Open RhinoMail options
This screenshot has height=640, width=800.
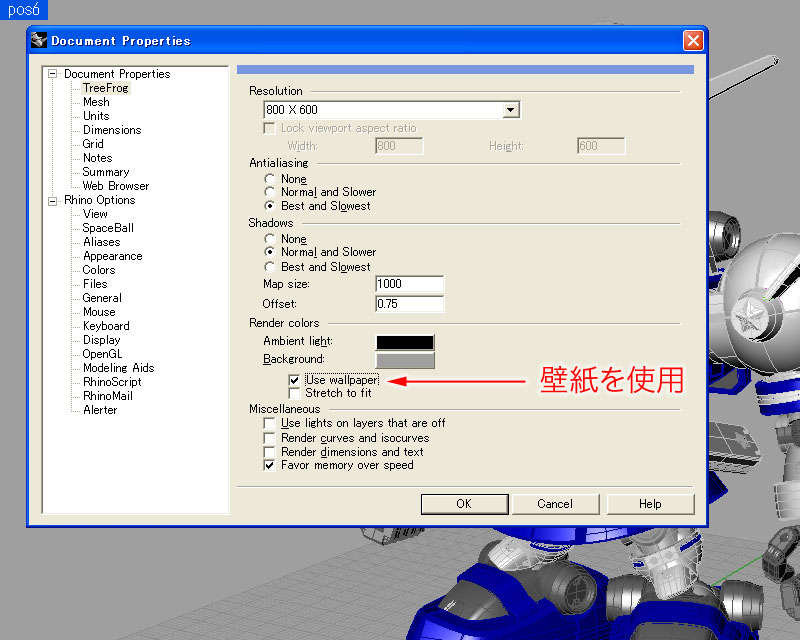coord(108,396)
